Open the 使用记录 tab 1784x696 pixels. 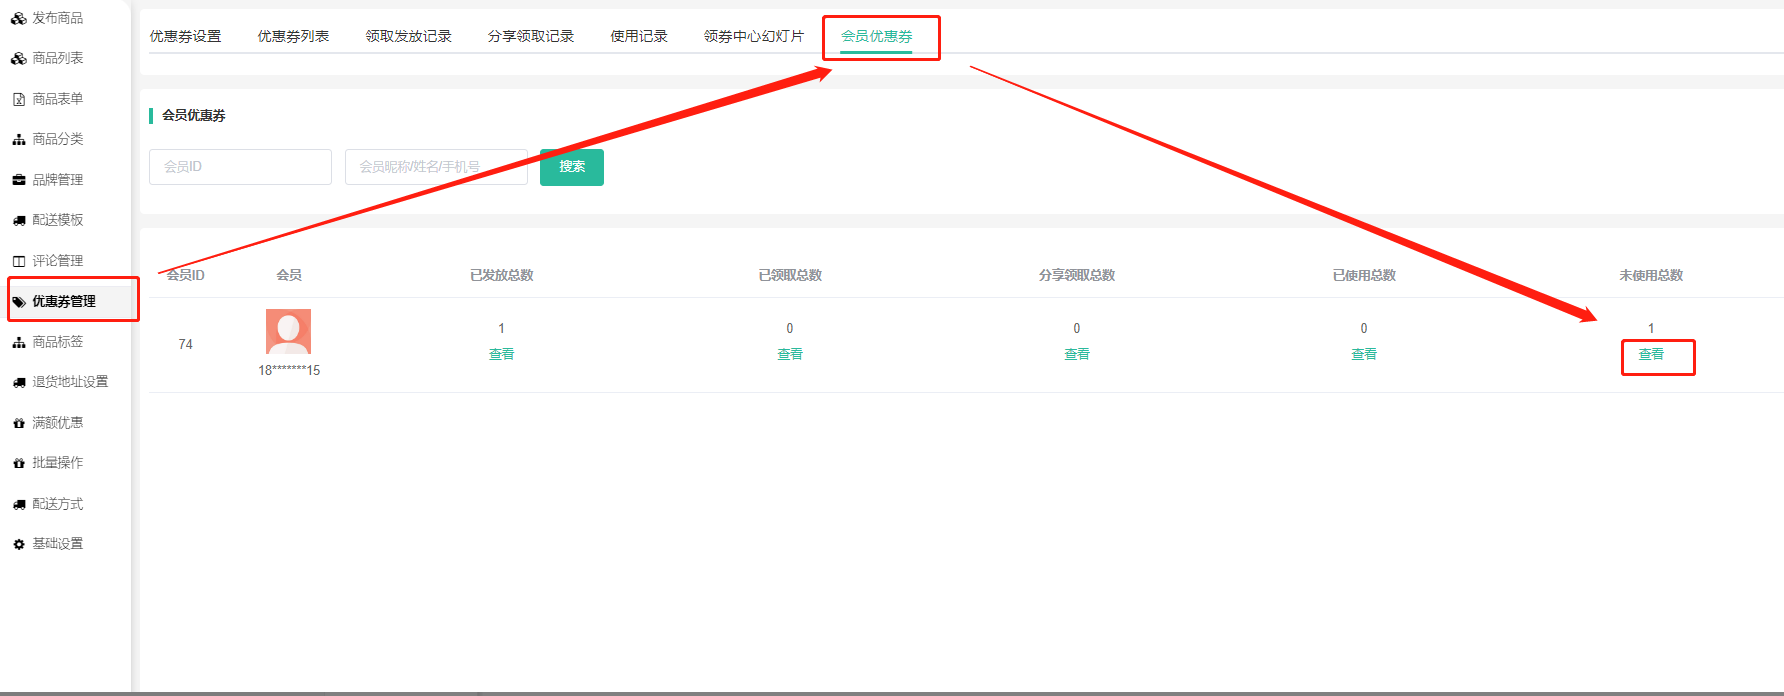tap(639, 36)
